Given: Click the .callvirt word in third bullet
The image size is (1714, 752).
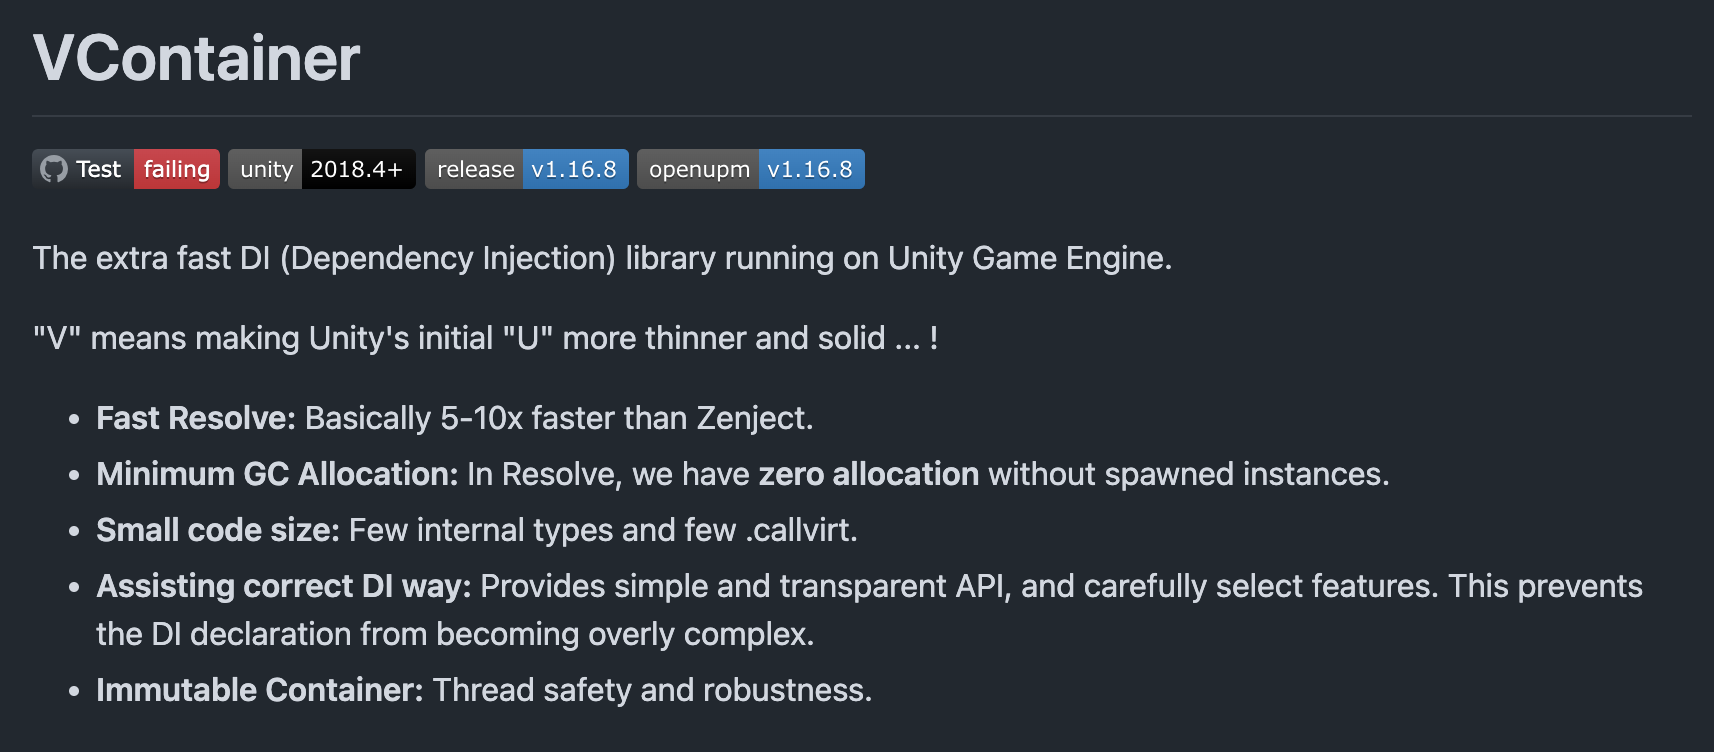Looking at the screenshot, I should coord(801,530).
